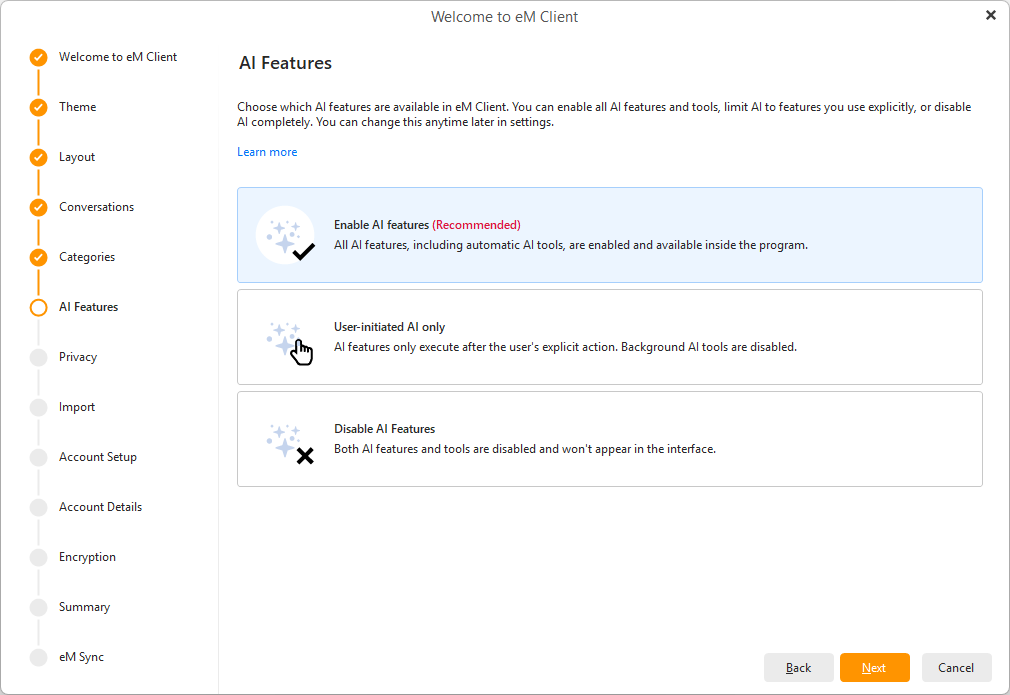This screenshot has width=1010, height=695.
Task: Click the gray step circle beside Privacy
Action: click(39, 357)
